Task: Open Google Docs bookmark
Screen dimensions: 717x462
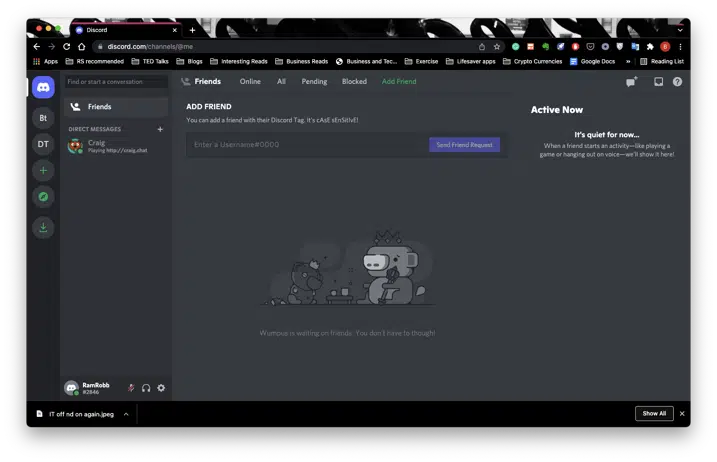Action: click(x=592, y=61)
